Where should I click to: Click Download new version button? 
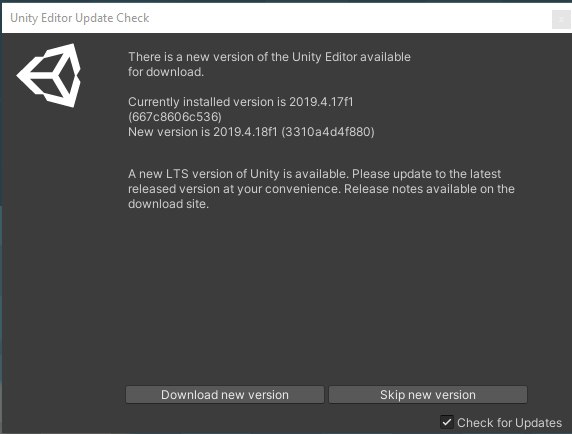(x=225, y=395)
